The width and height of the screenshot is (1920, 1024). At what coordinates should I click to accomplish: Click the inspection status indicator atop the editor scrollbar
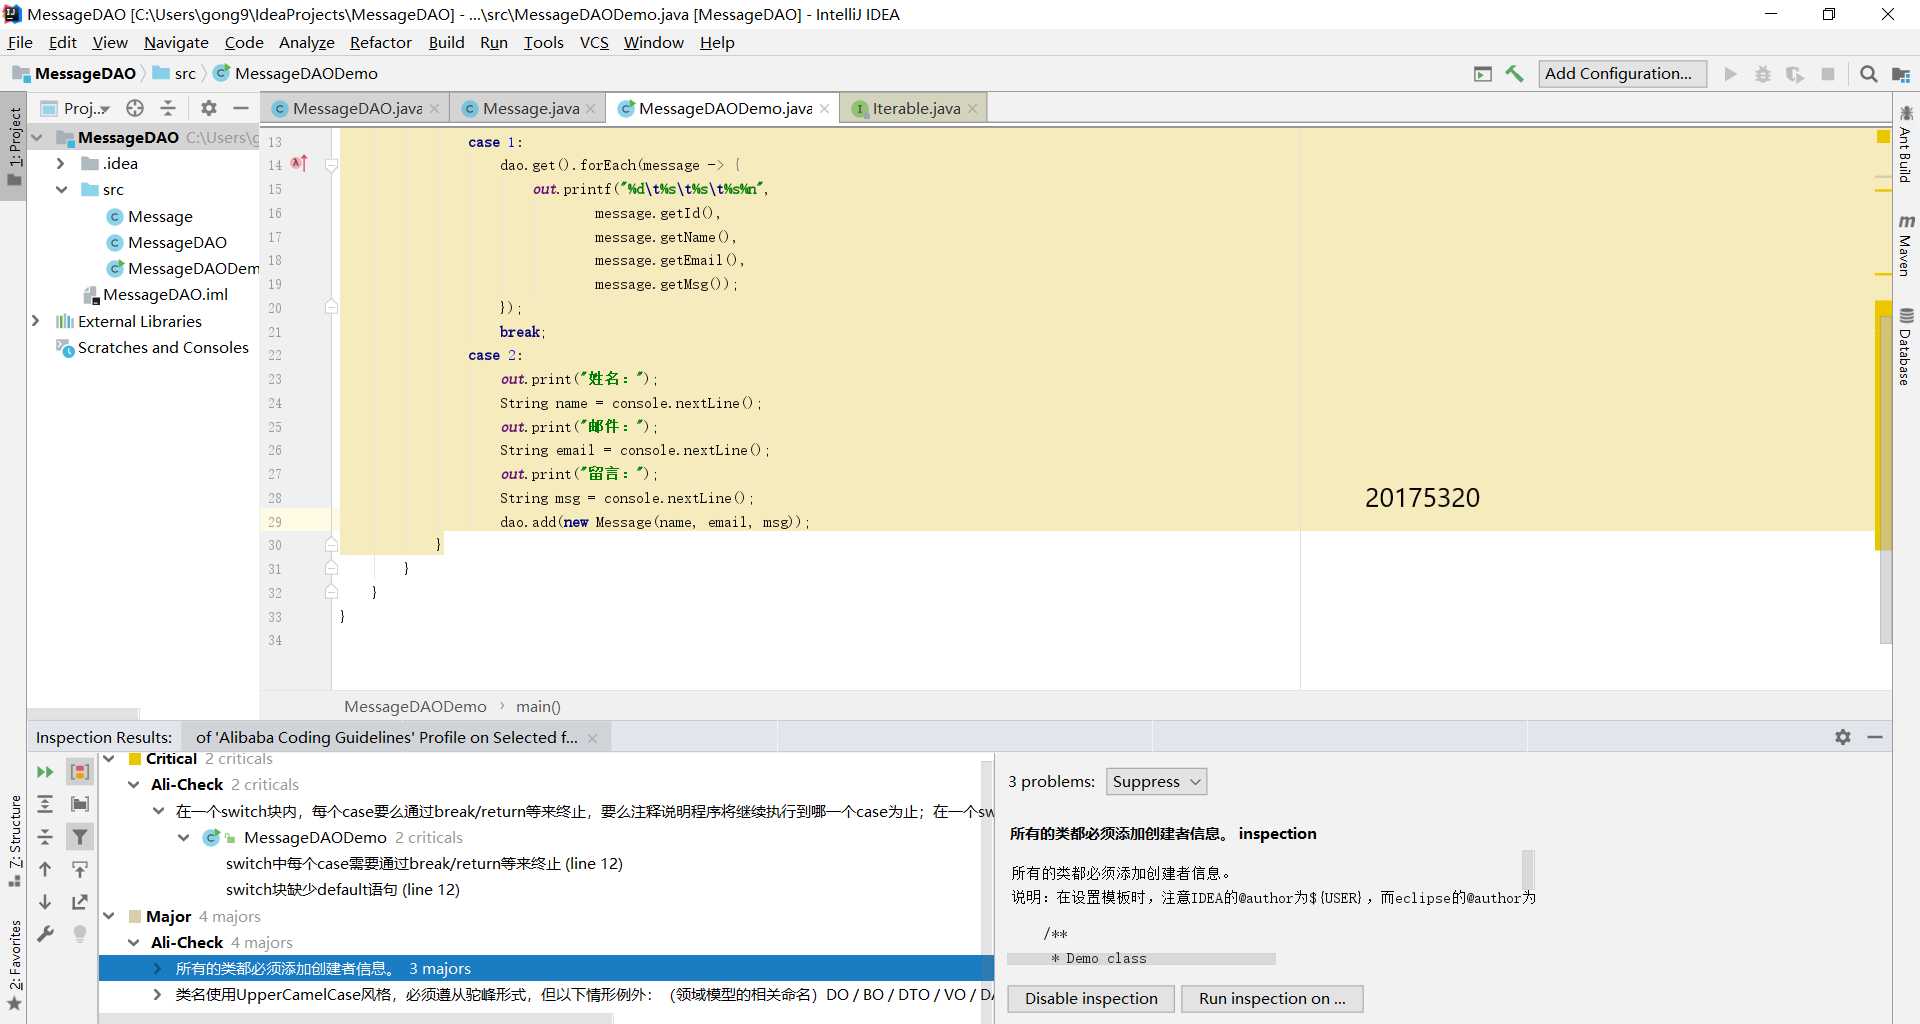(1883, 137)
